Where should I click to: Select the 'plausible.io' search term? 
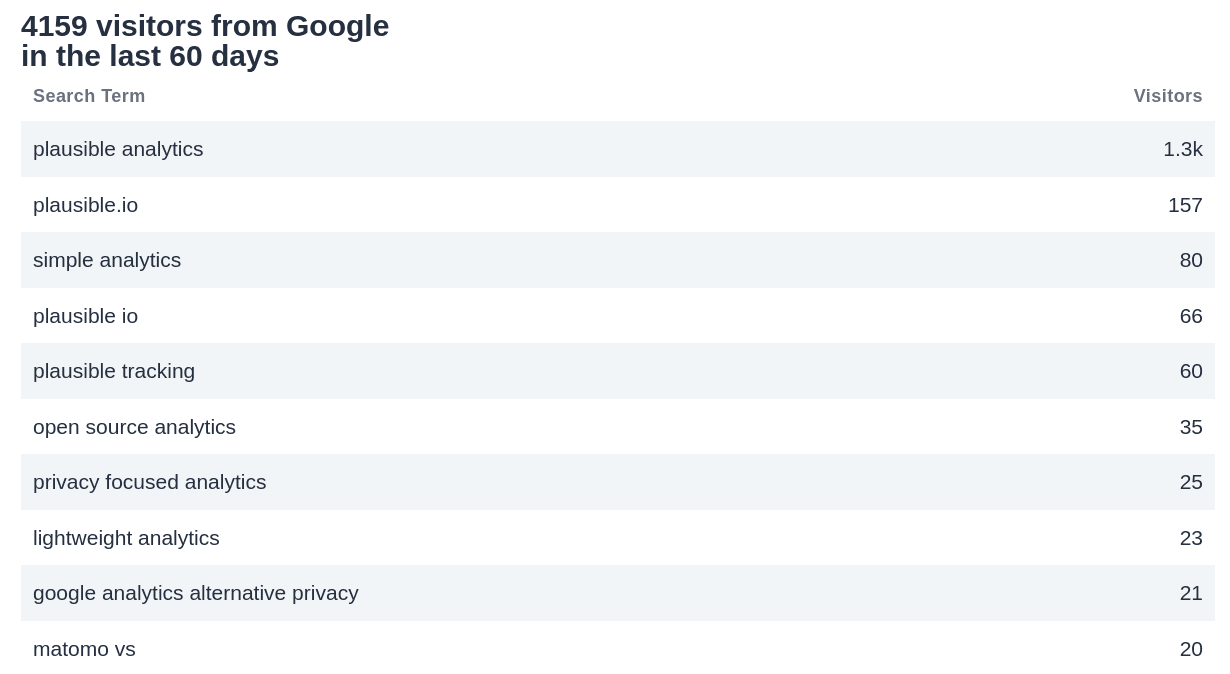[85, 205]
